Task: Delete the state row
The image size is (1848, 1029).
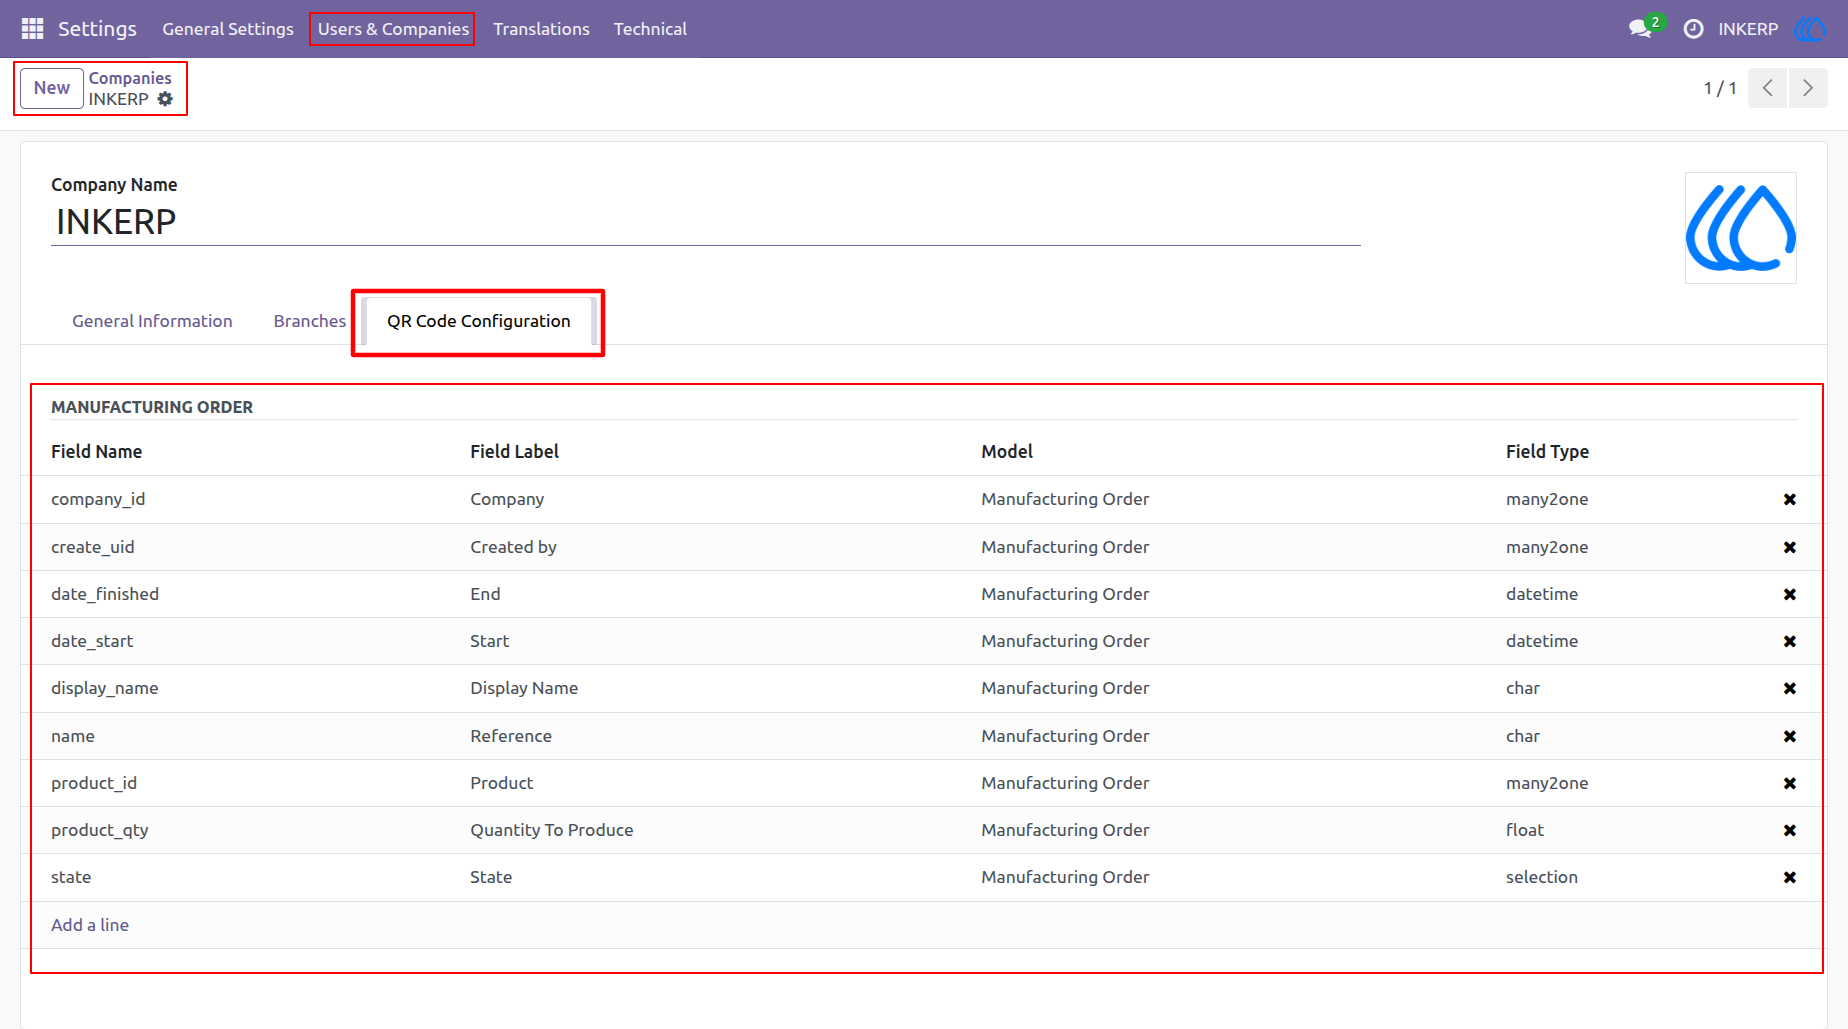Action: click(1790, 877)
